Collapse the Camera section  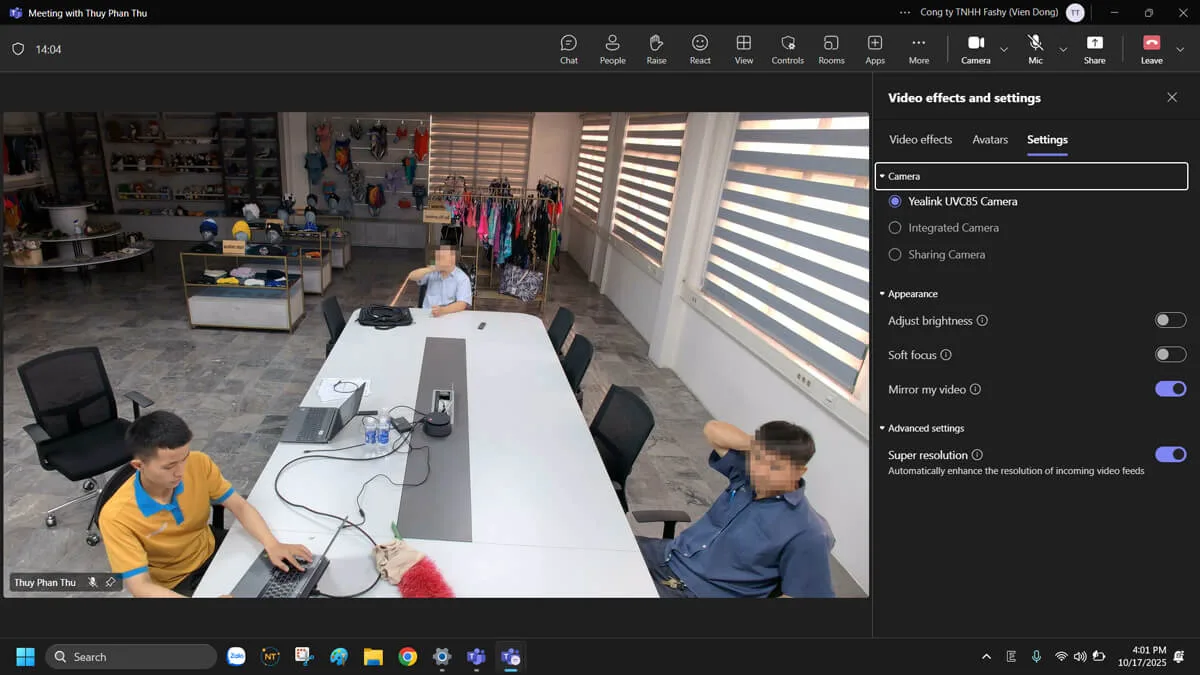(904, 176)
